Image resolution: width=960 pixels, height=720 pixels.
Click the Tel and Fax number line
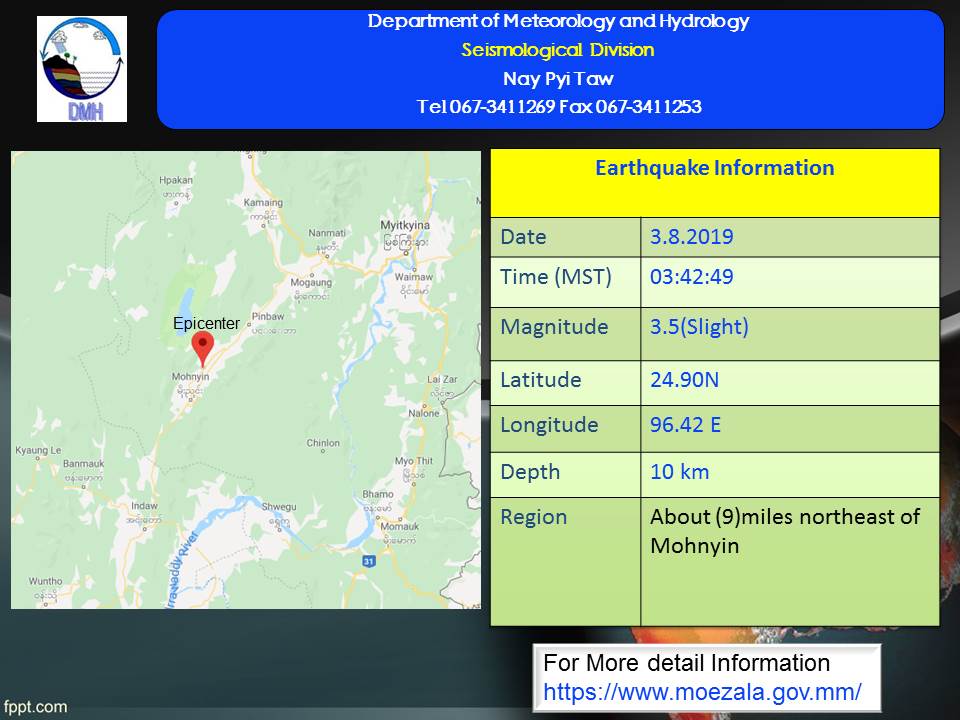(x=558, y=107)
